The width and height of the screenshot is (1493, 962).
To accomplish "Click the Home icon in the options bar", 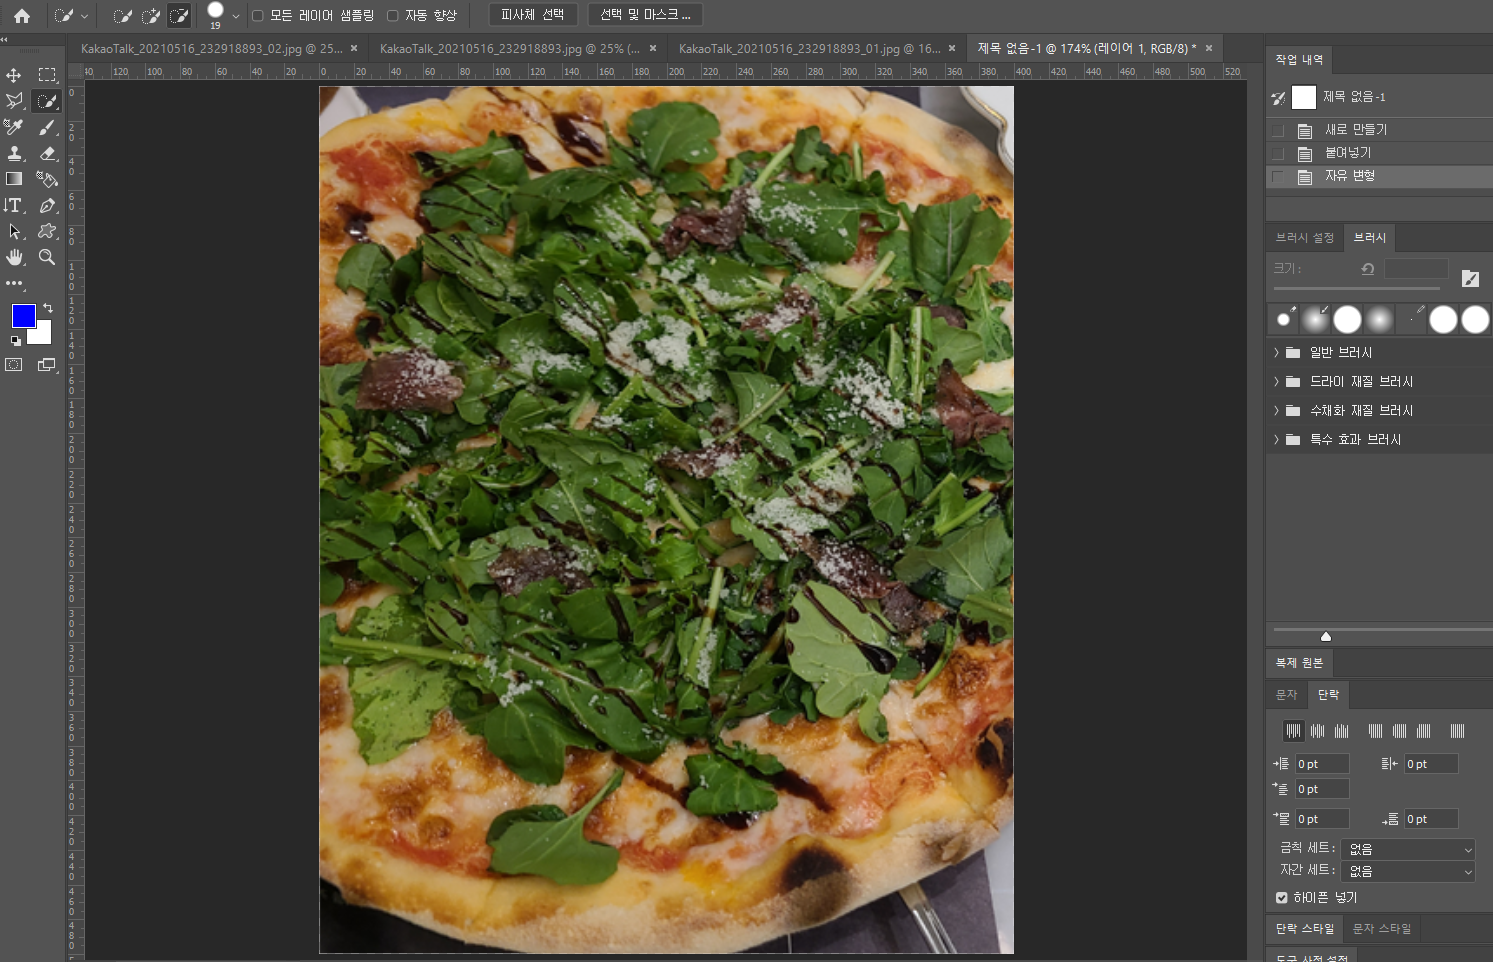I will pos(21,15).
